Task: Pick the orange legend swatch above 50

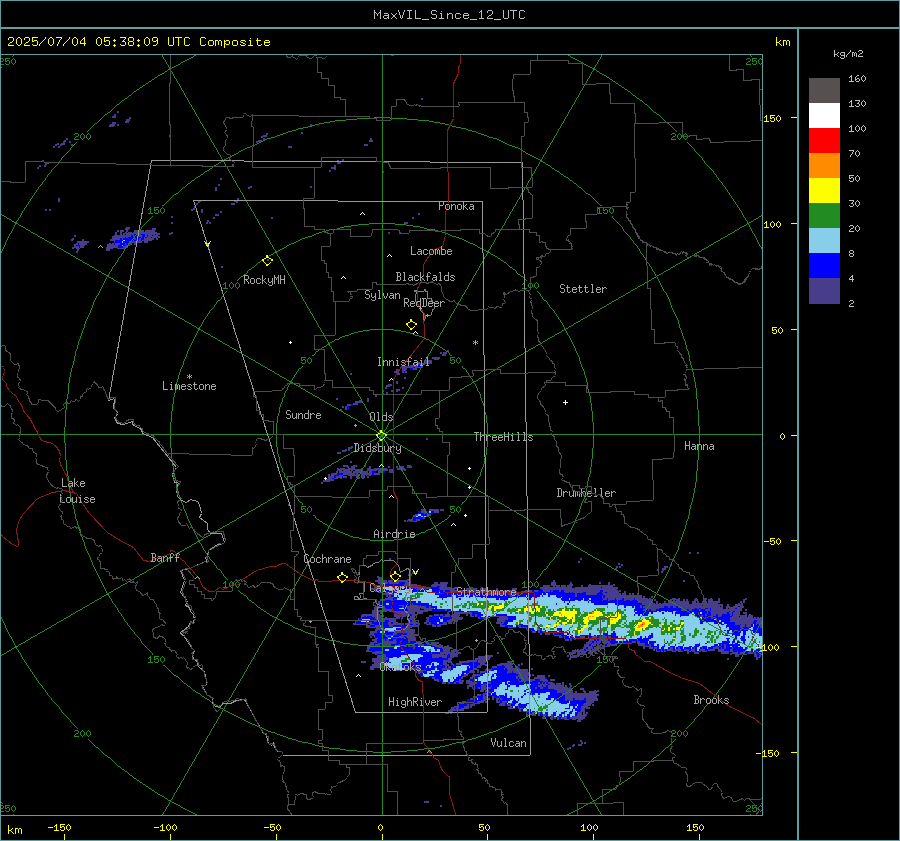Action: pyautogui.click(x=824, y=166)
